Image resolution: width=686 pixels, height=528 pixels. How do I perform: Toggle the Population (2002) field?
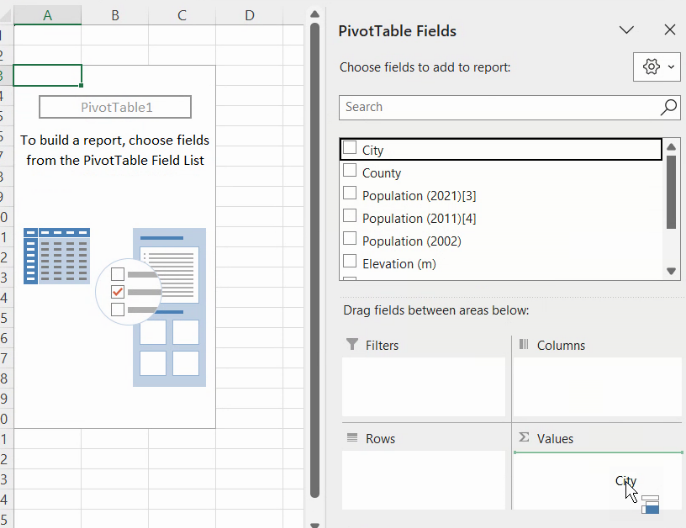click(x=350, y=240)
